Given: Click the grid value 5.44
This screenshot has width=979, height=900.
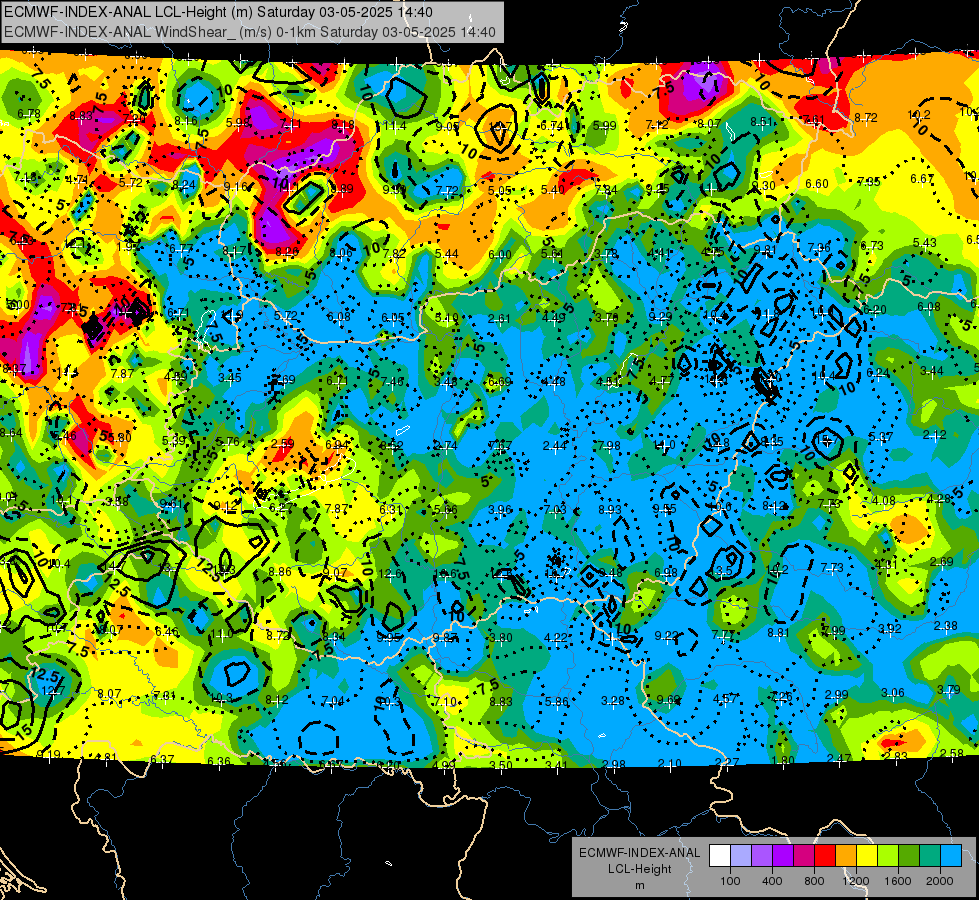Looking at the screenshot, I should click(446, 254).
